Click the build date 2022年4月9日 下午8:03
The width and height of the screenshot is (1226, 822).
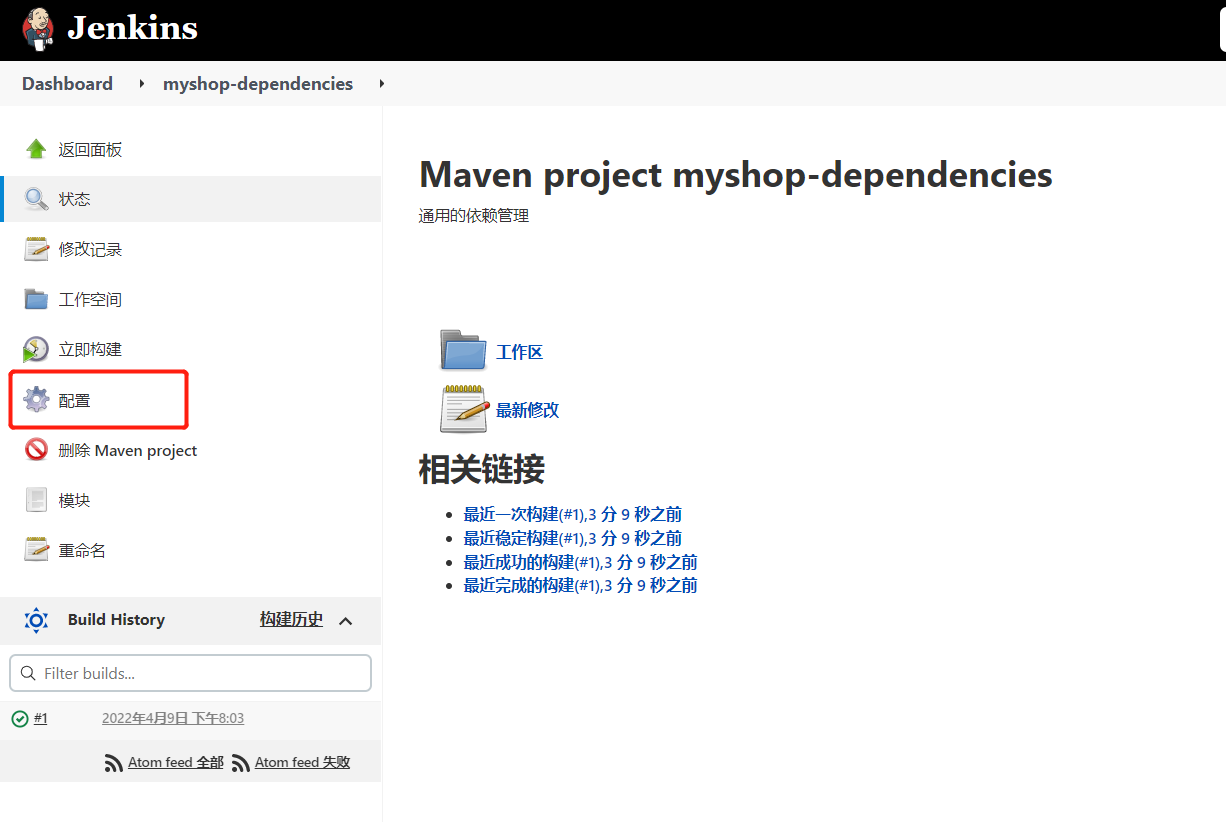(x=173, y=718)
